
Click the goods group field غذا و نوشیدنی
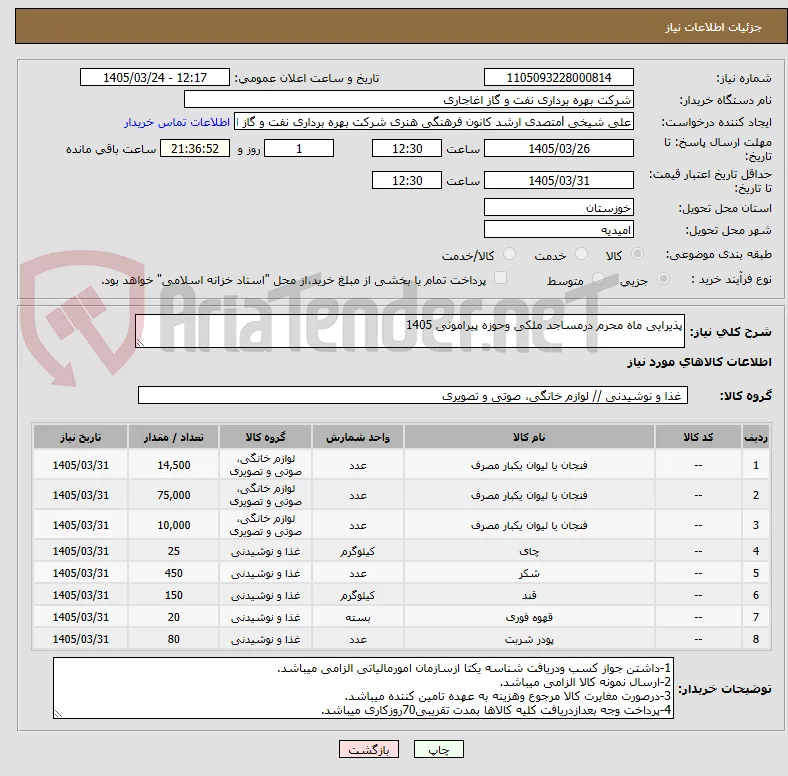point(413,396)
